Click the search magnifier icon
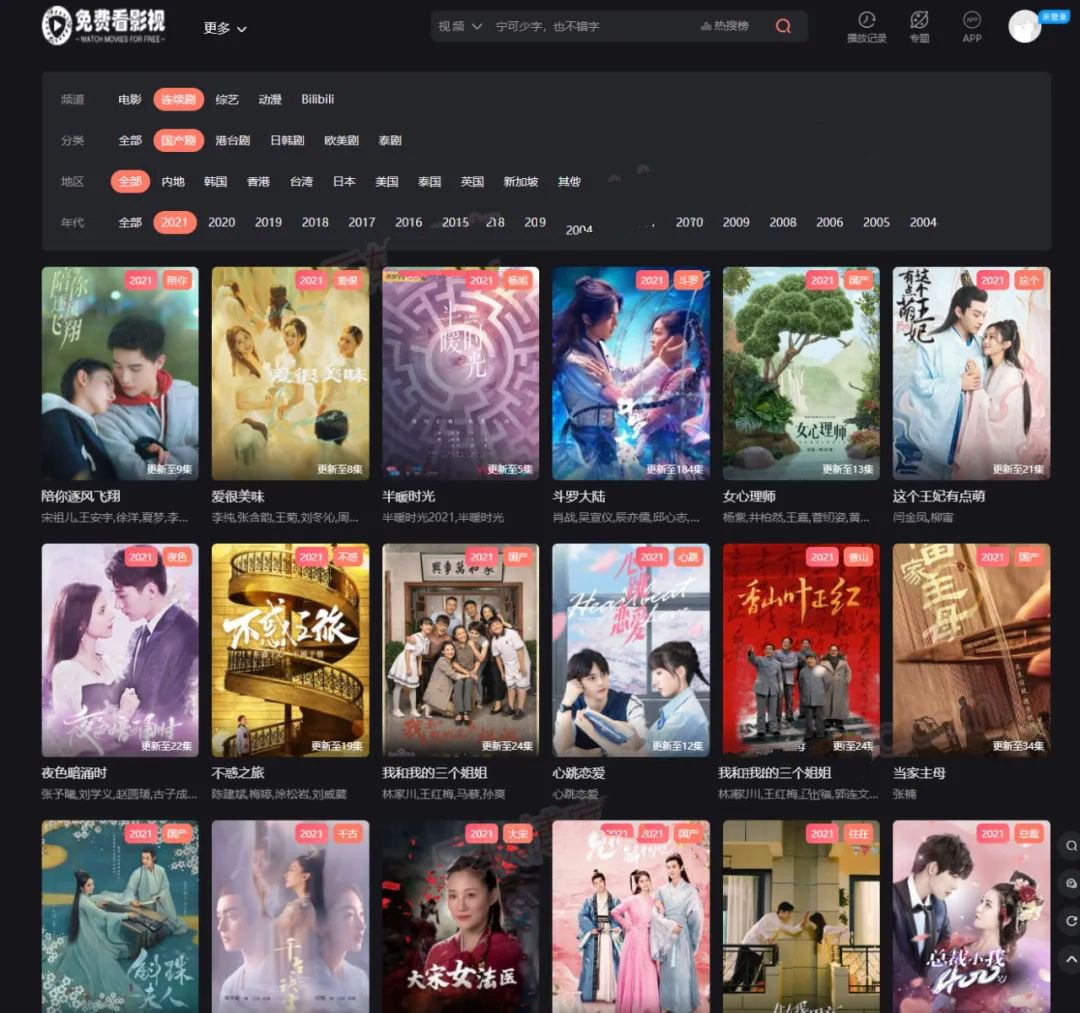1080x1013 pixels. (783, 26)
